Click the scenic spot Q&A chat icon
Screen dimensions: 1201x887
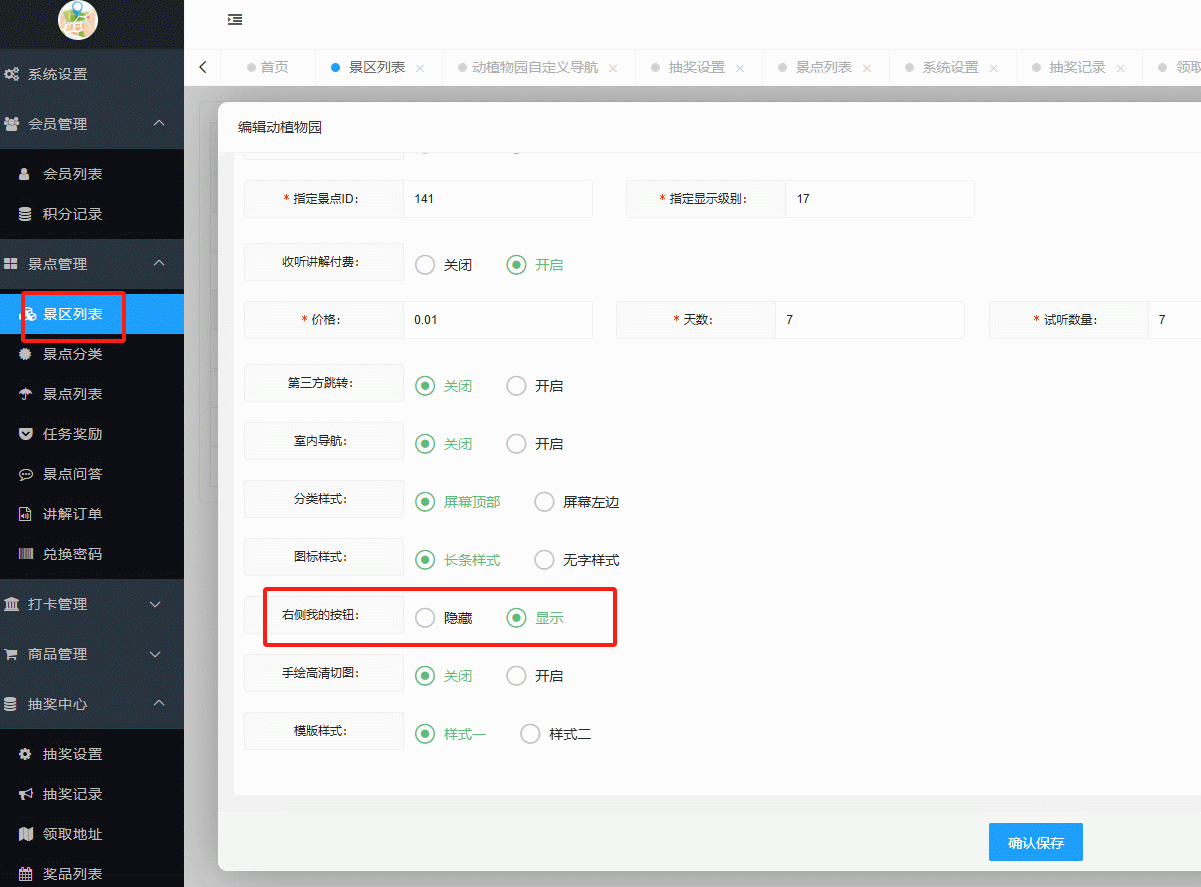[x=25, y=474]
